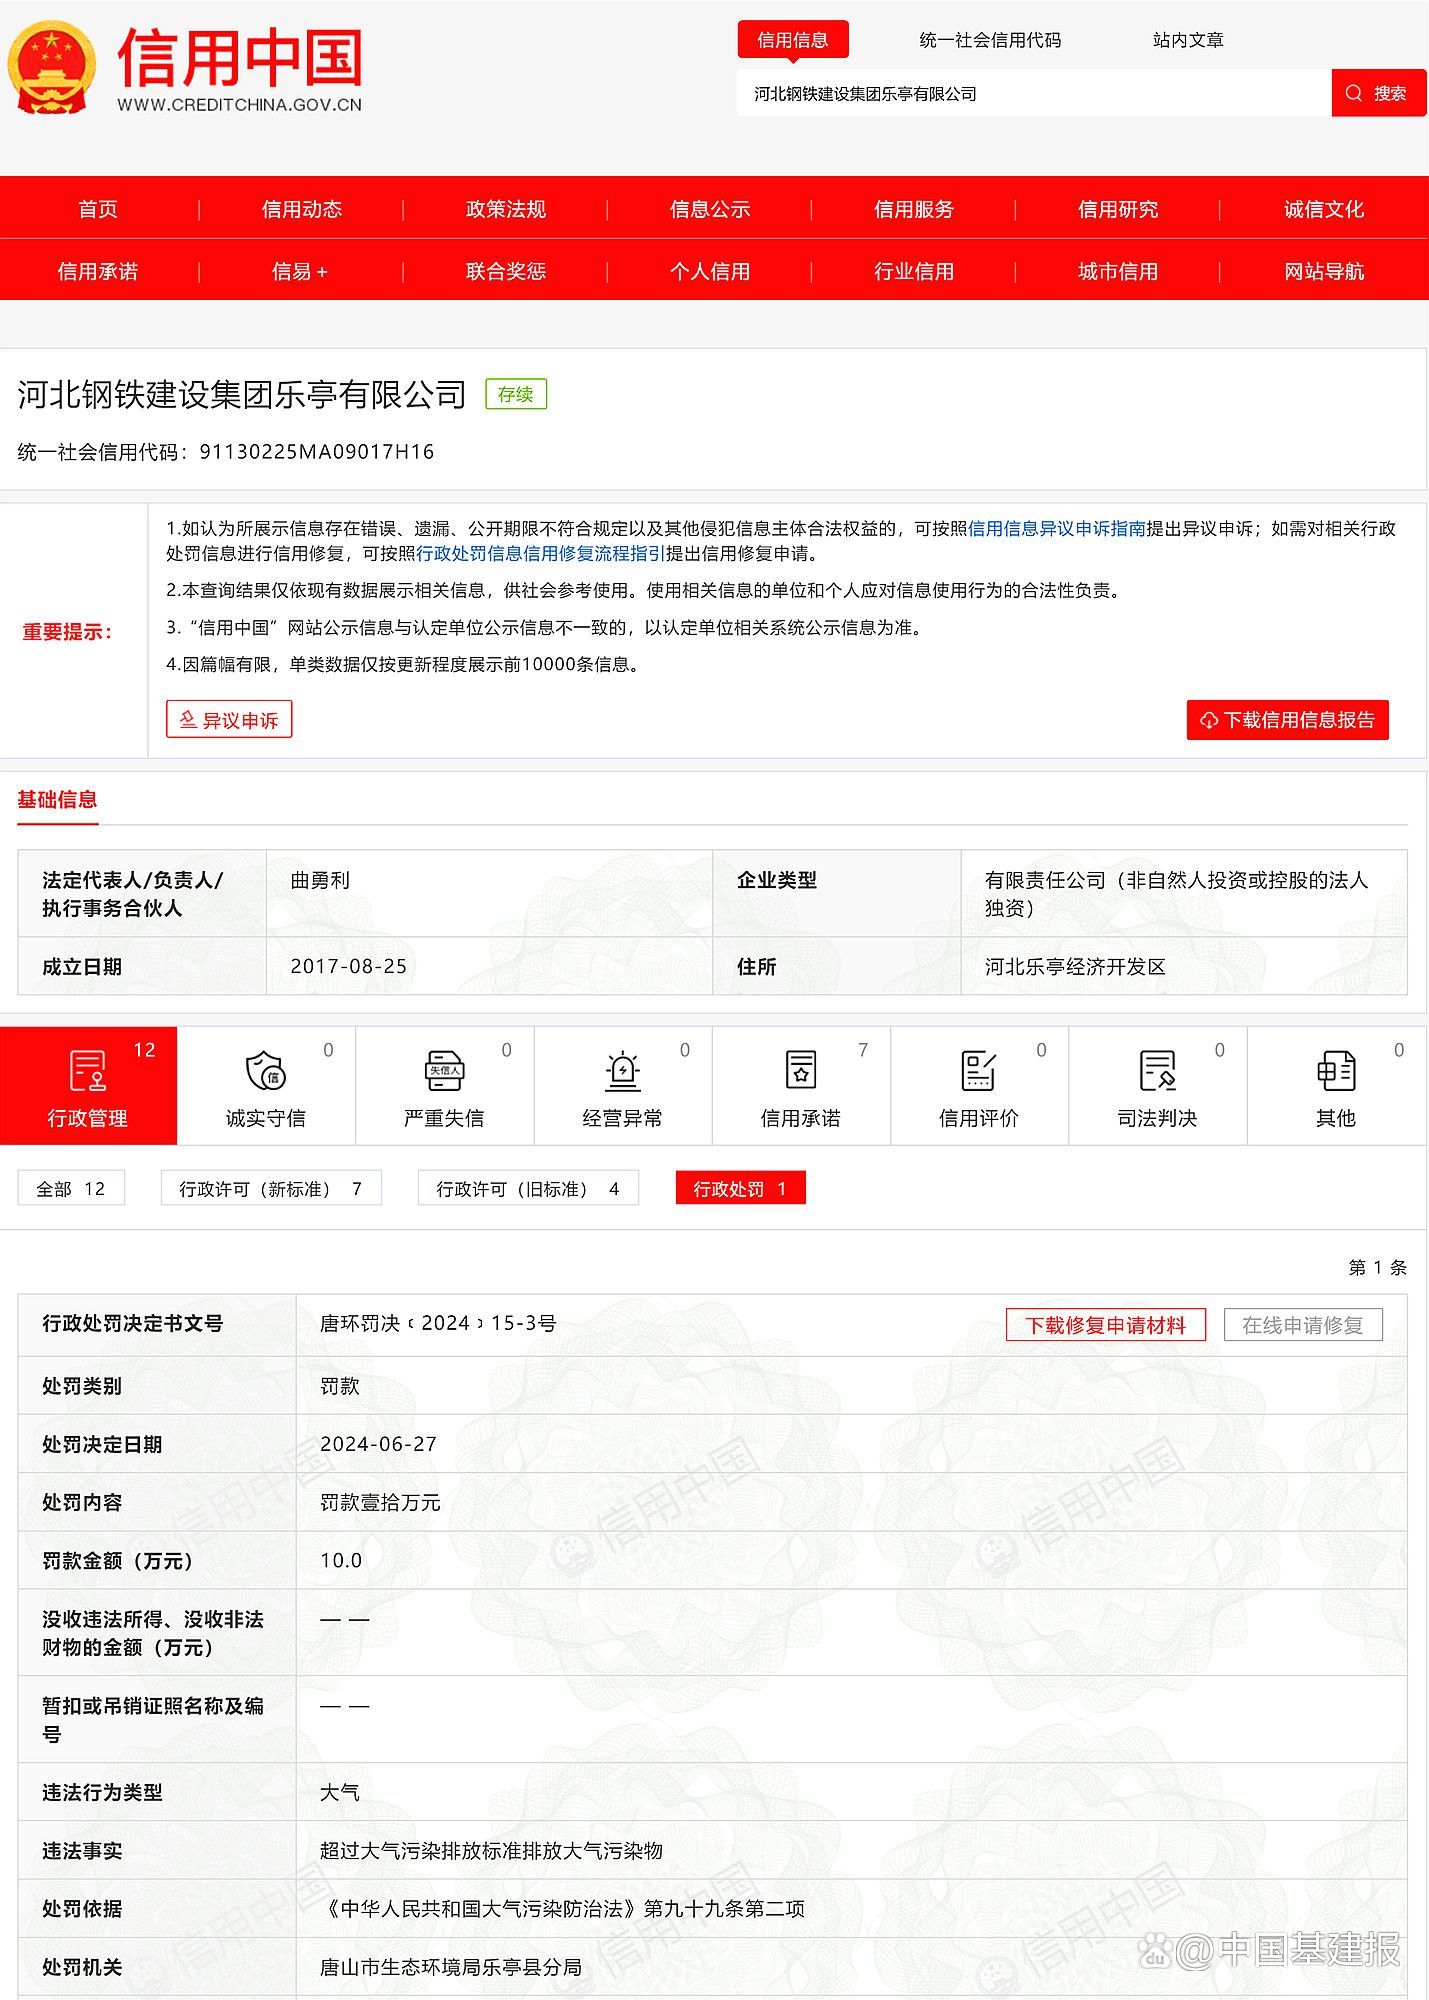Open the 信用信息异议申诉指南 link
This screenshot has height=2000, width=1429.
[1057, 528]
